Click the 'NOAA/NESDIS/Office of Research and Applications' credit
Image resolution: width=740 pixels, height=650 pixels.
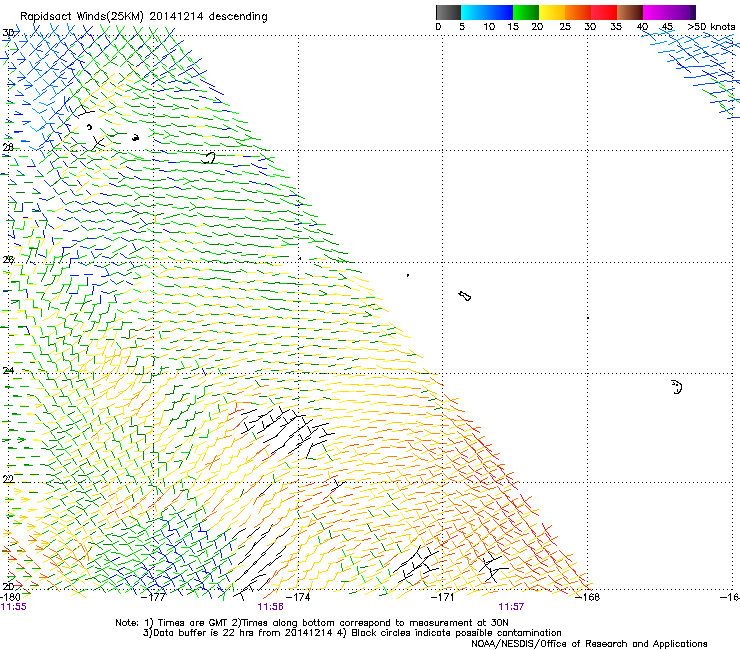tap(589, 644)
